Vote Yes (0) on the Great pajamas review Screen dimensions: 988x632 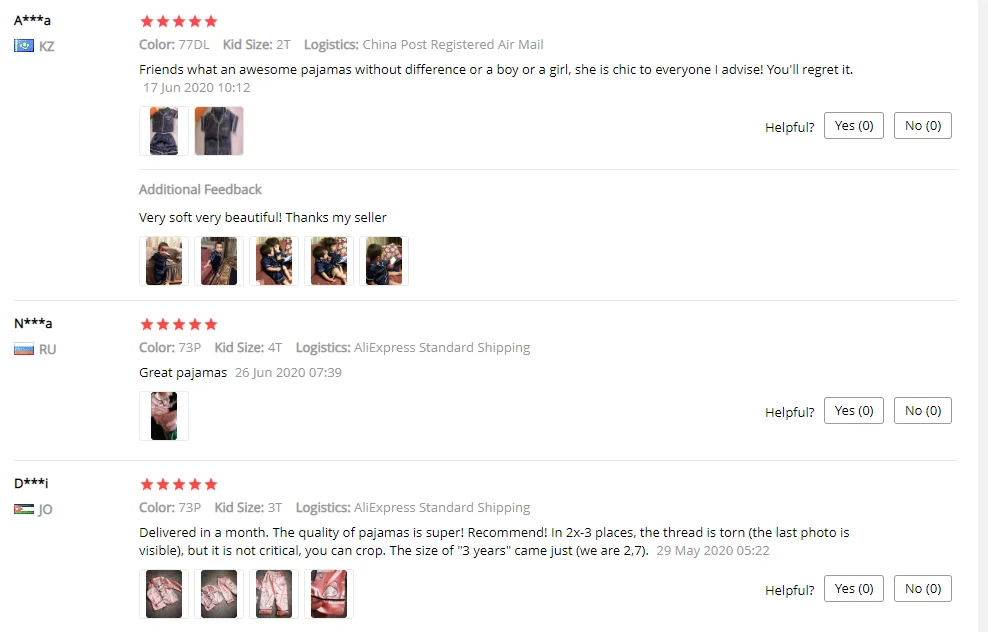tap(854, 411)
